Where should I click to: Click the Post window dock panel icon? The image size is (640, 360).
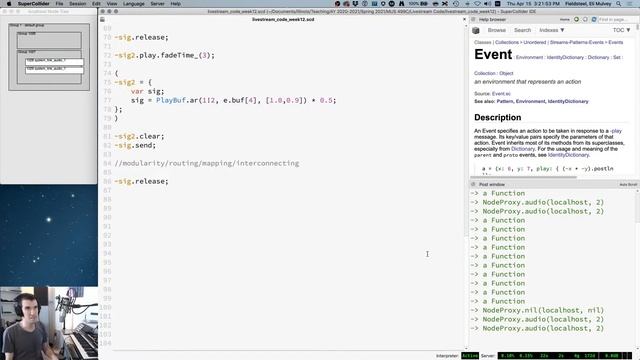[x=473, y=184]
